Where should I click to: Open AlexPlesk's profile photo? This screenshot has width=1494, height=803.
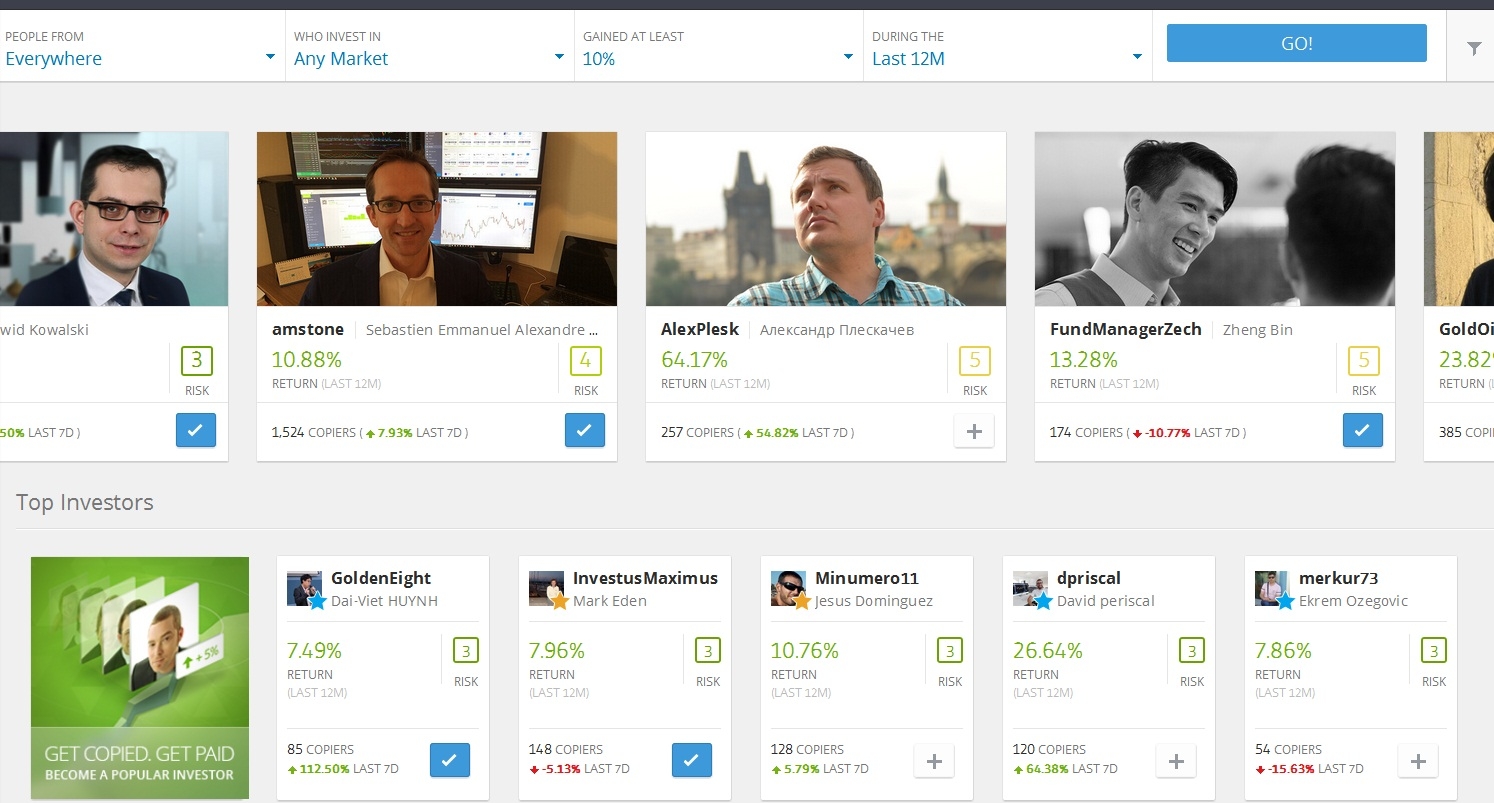click(x=826, y=219)
